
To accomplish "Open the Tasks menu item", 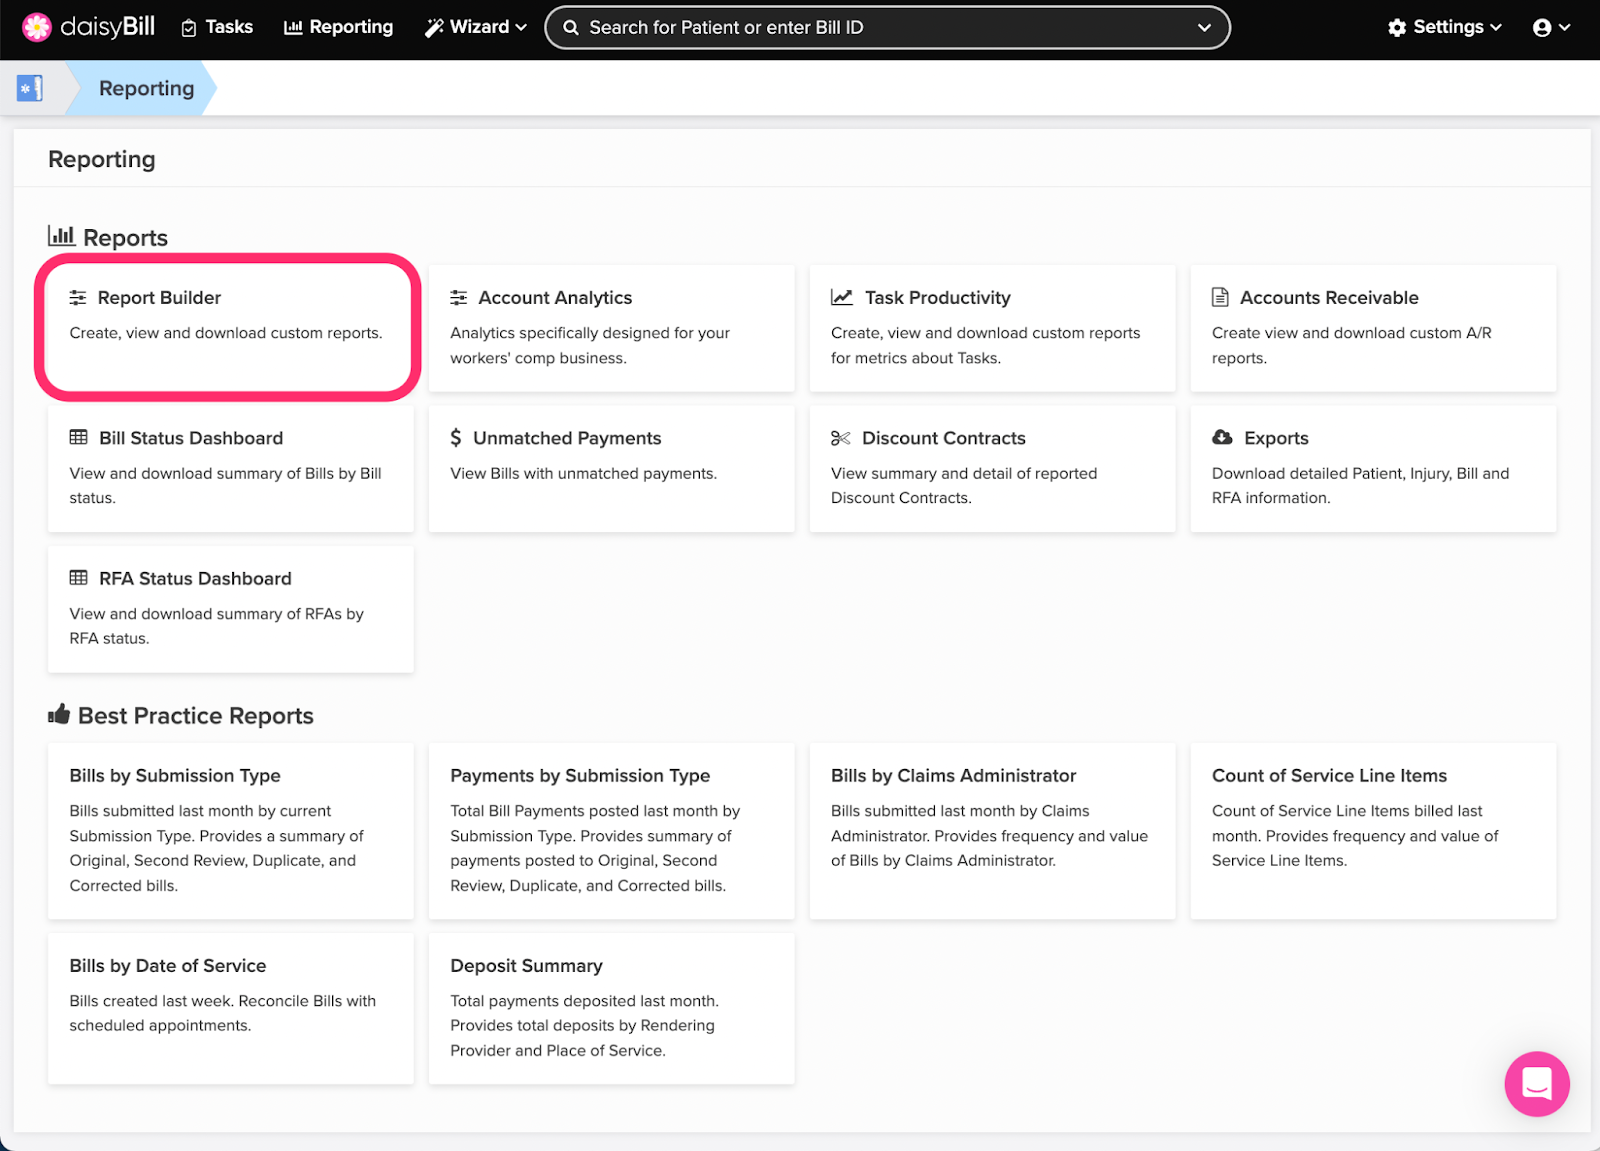I will click(216, 27).
